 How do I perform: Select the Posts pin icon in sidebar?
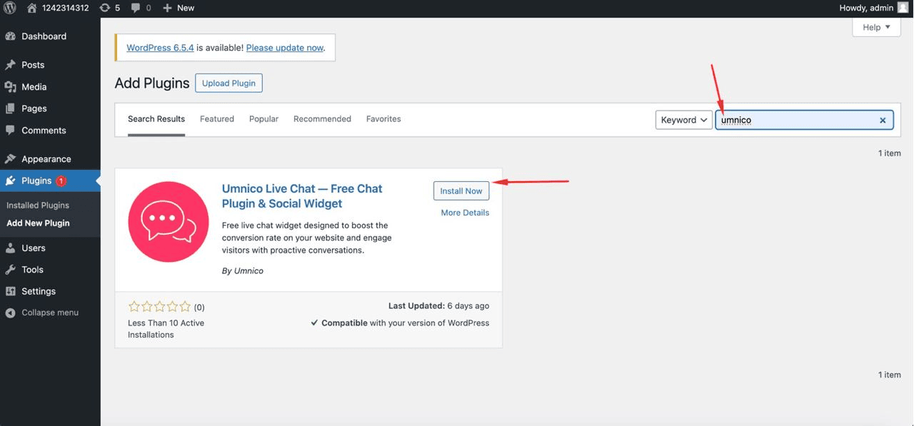10,65
